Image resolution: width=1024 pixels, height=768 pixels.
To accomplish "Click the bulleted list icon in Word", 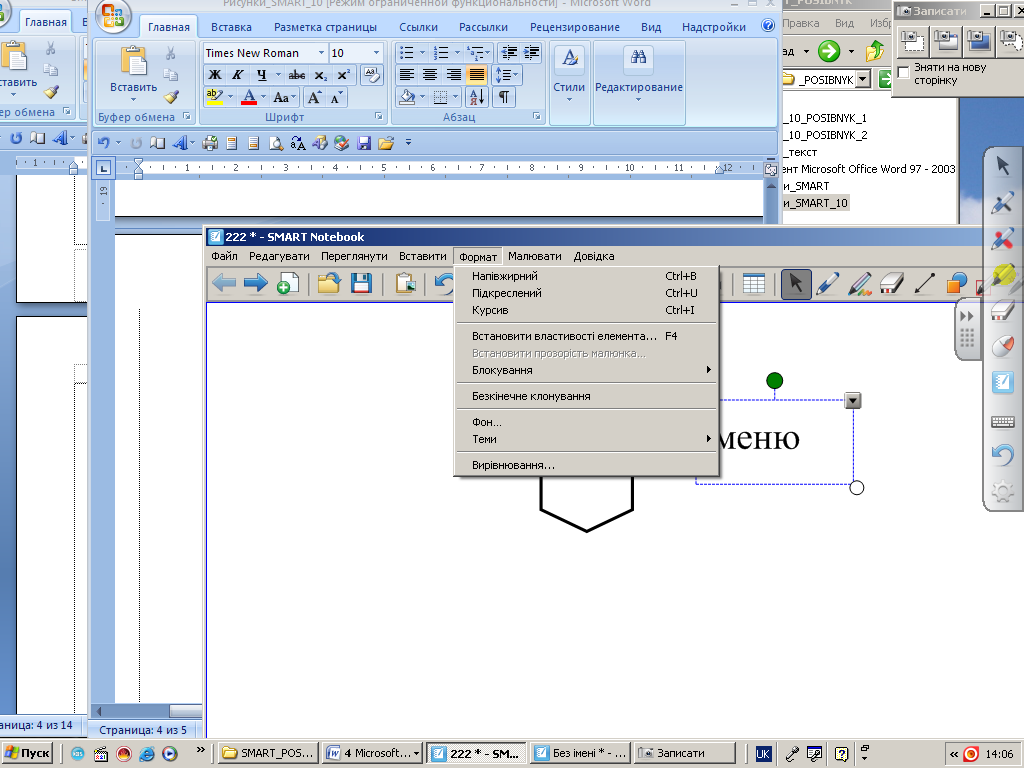I will click(407, 53).
